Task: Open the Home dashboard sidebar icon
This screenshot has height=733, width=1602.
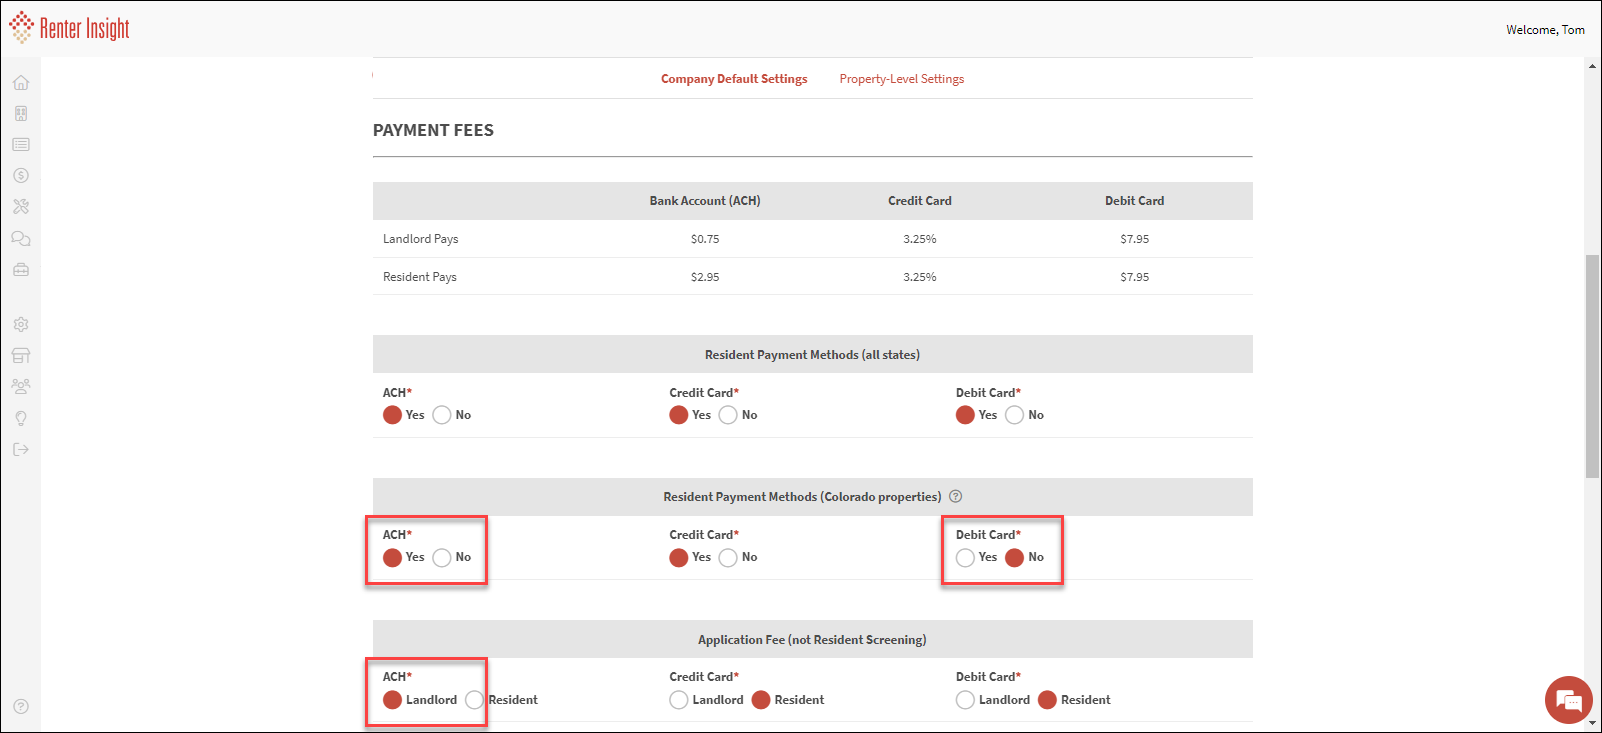Action: tap(21, 83)
